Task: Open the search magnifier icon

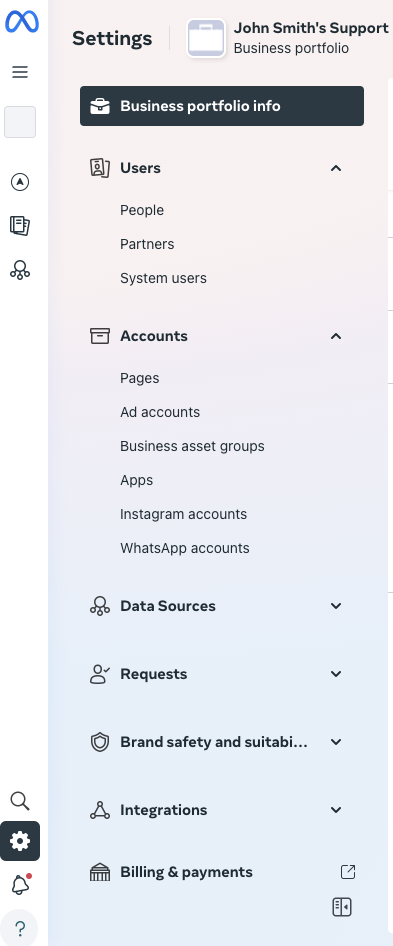Action: click(x=20, y=801)
